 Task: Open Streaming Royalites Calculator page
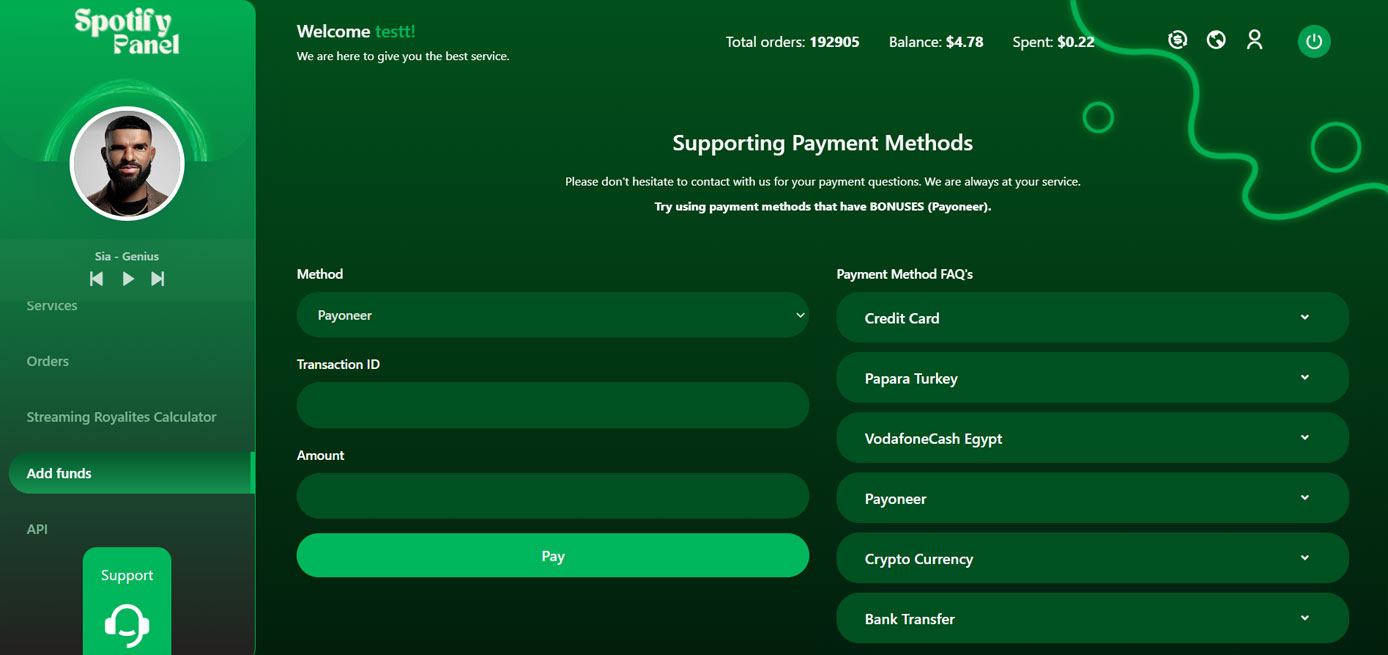click(121, 417)
